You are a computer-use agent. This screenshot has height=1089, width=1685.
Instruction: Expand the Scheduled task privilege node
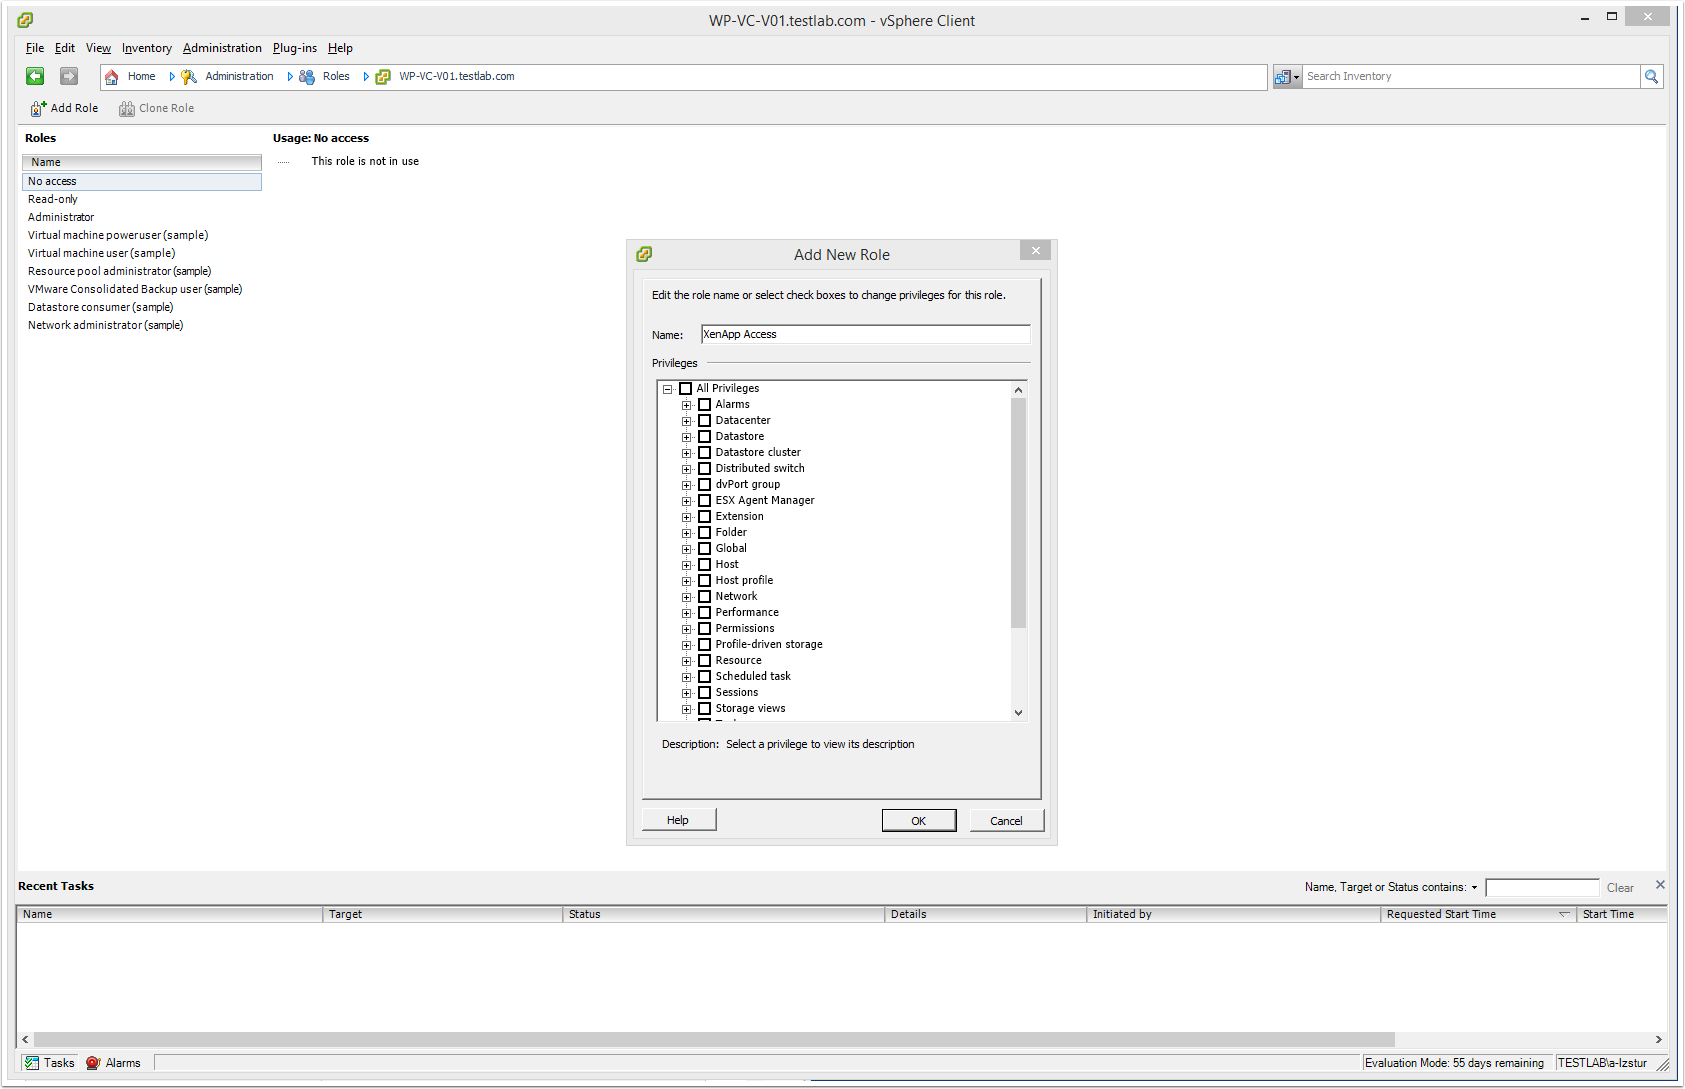(686, 677)
